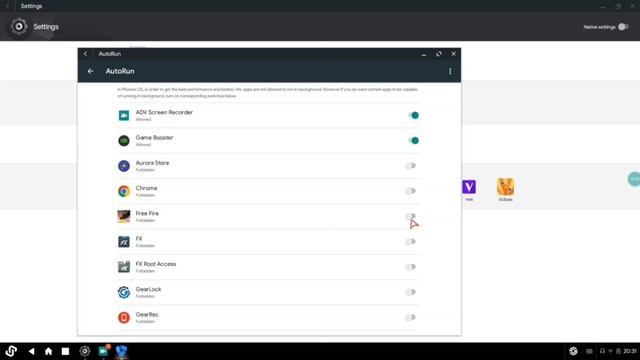Click the purple V app behind AutoRun
This screenshot has height=360, width=640.
click(x=469, y=187)
